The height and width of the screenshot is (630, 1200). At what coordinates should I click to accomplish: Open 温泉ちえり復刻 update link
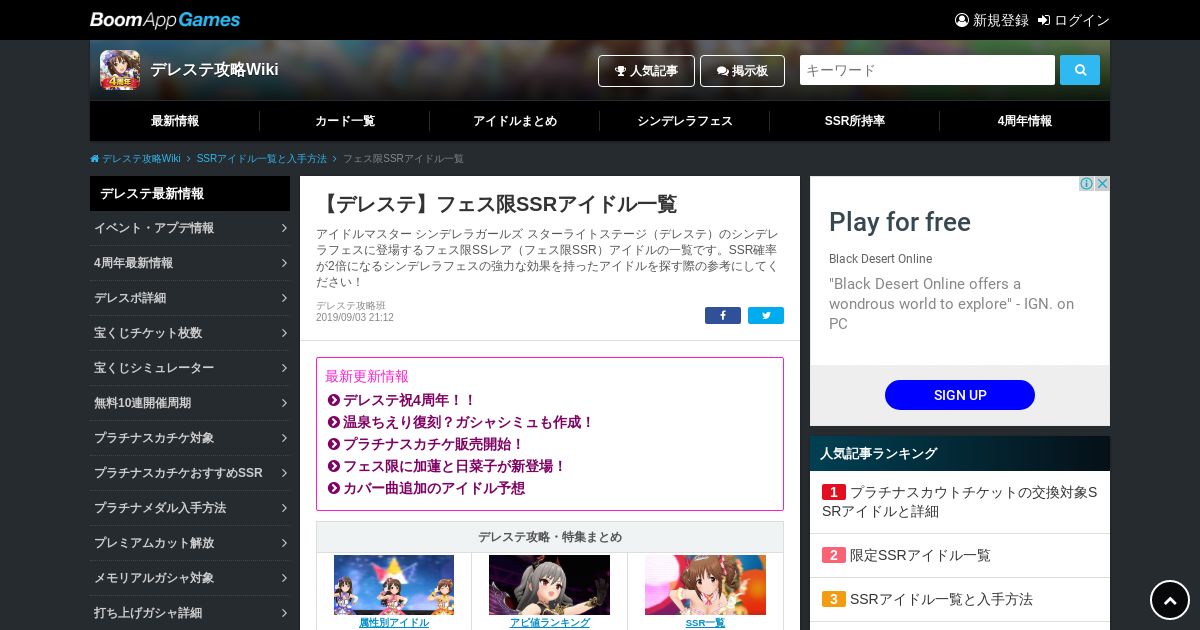tap(468, 422)
